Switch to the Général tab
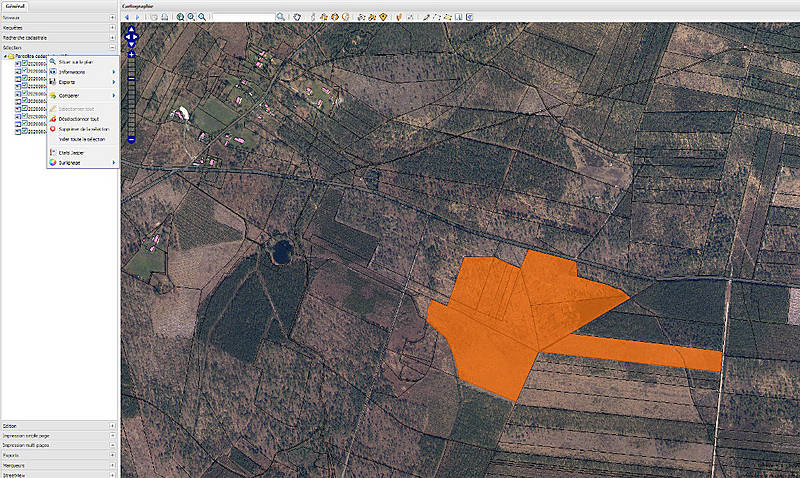This screenshot has width=800, height=478. pos(15,6)
